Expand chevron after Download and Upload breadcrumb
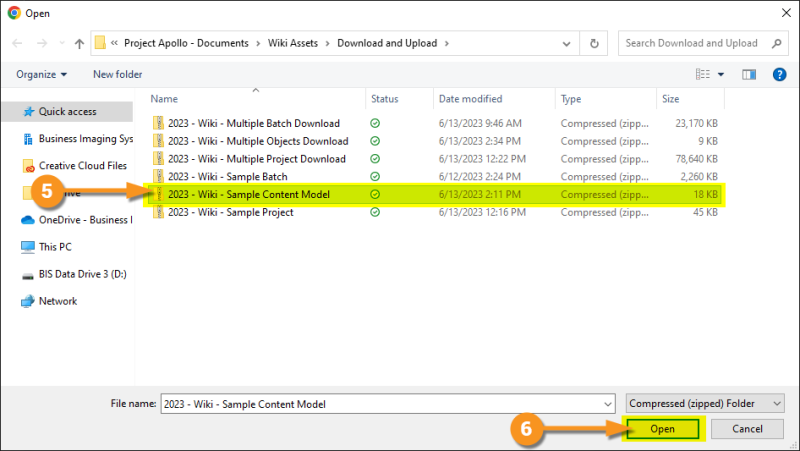800x451 pixels. coord(446,44)
